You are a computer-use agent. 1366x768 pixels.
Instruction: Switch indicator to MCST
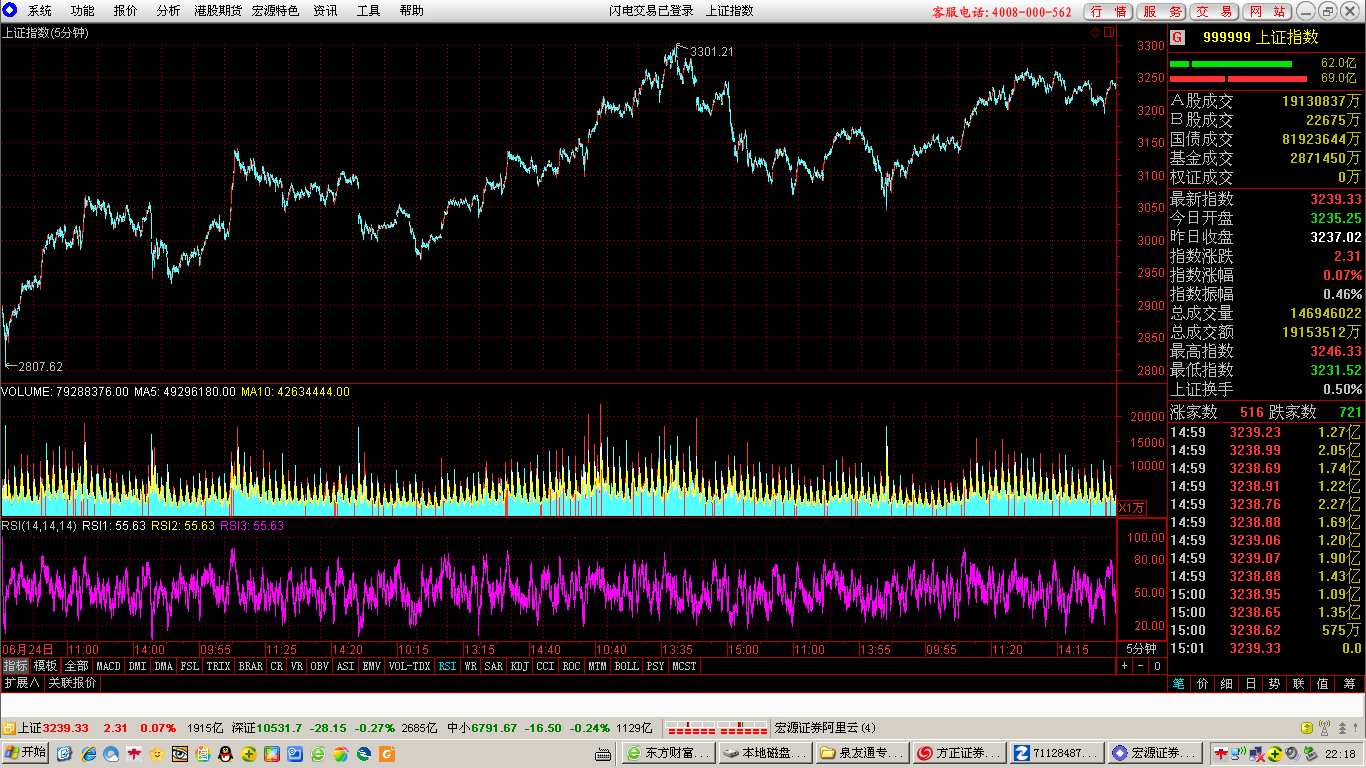click(685, 665)
